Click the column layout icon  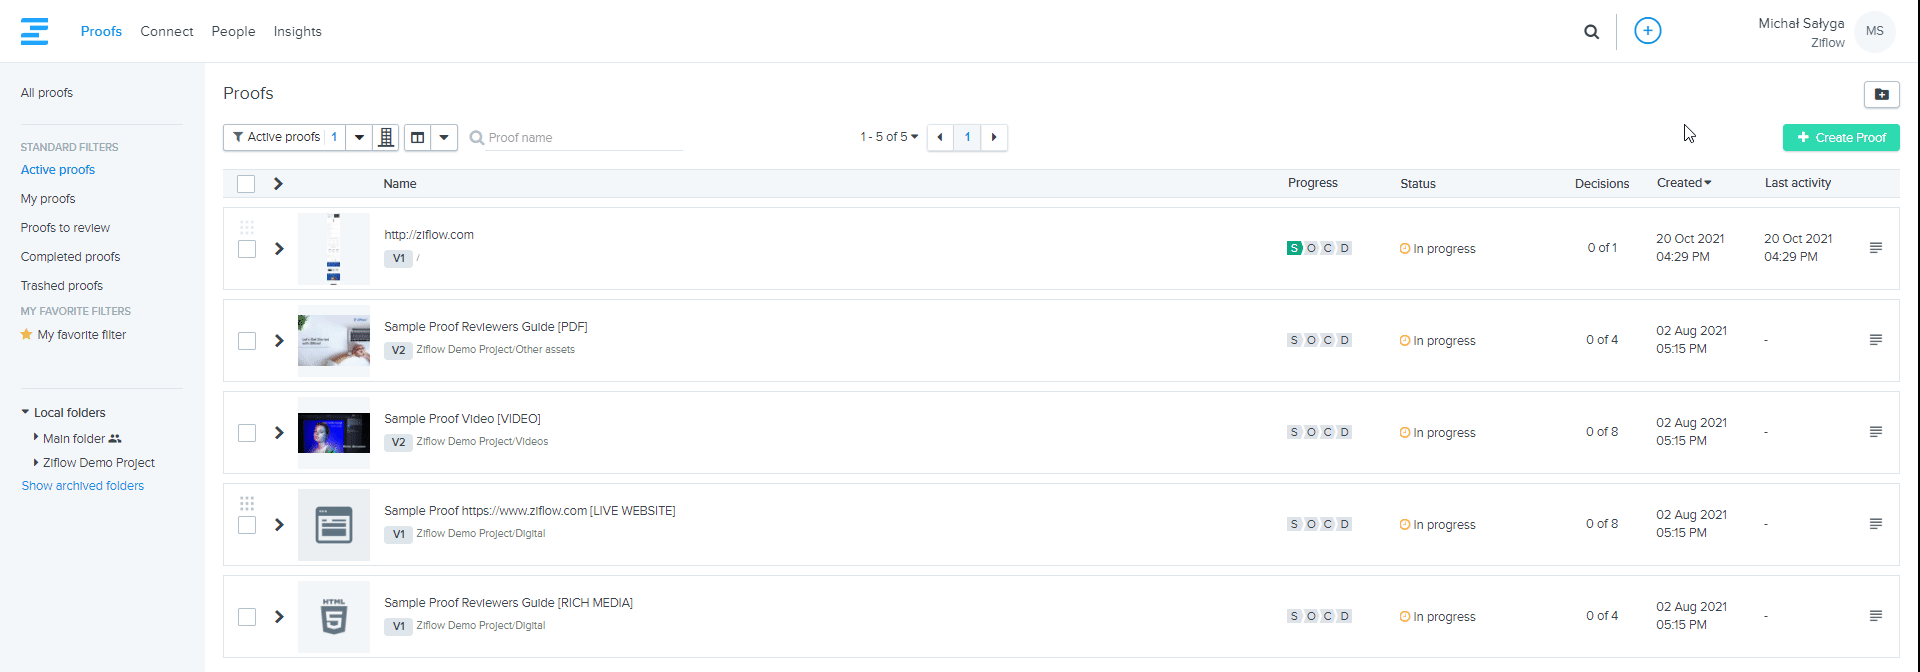(418, 137)
